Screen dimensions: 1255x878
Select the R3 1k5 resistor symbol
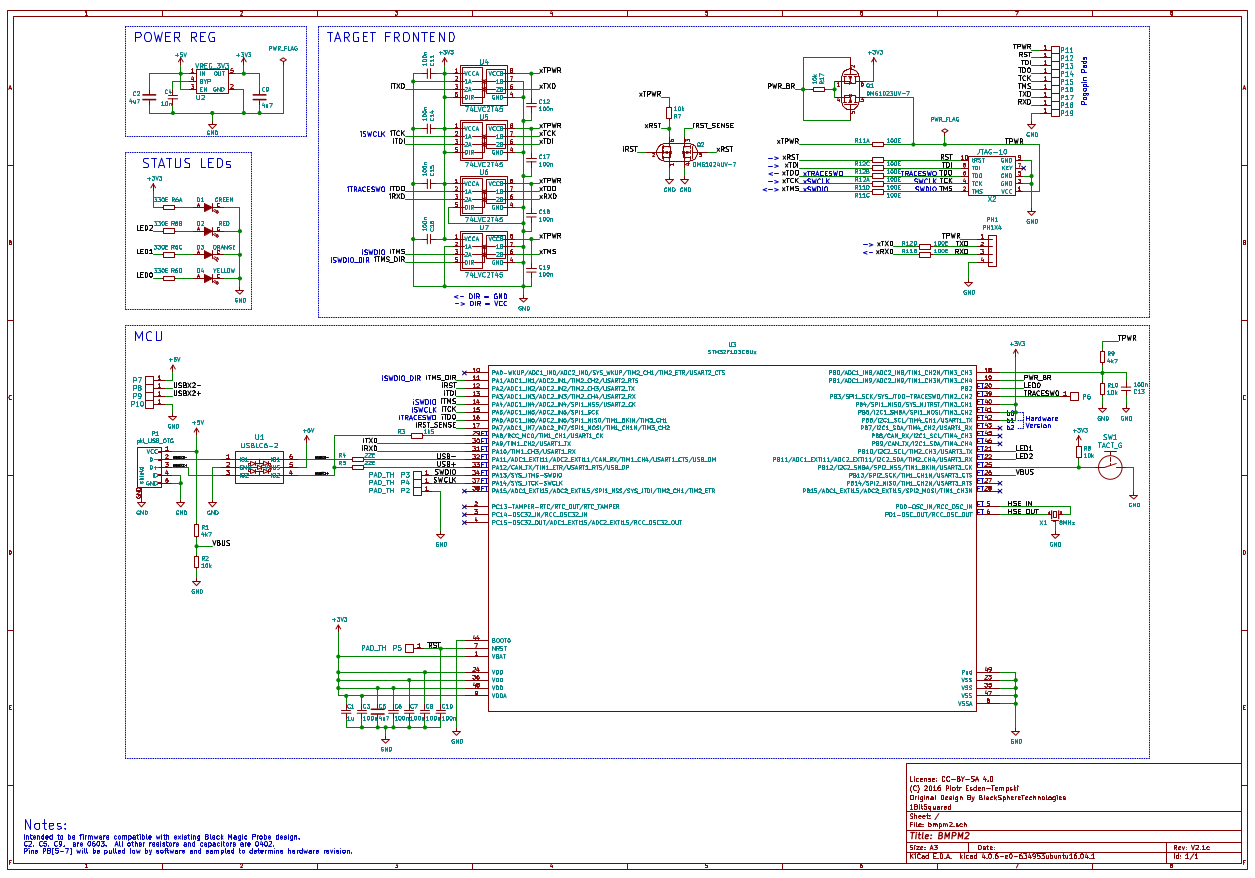tap(416, 436)
